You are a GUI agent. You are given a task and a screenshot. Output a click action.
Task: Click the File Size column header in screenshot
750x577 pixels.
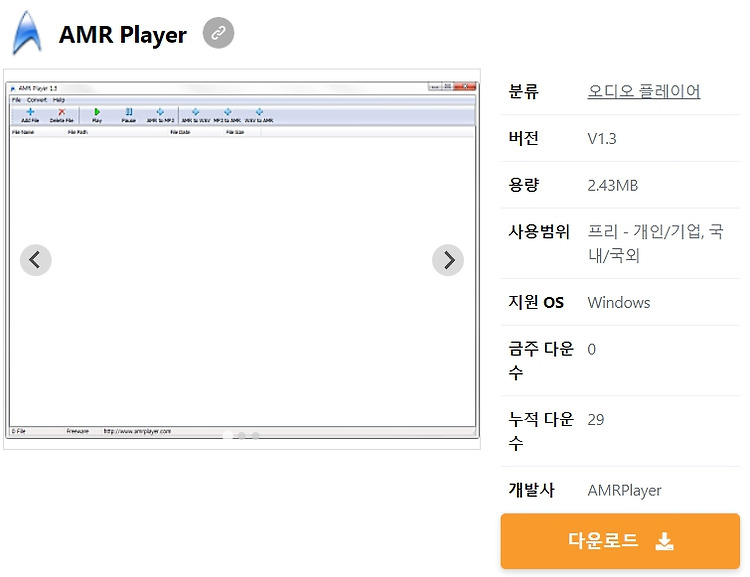235,132
